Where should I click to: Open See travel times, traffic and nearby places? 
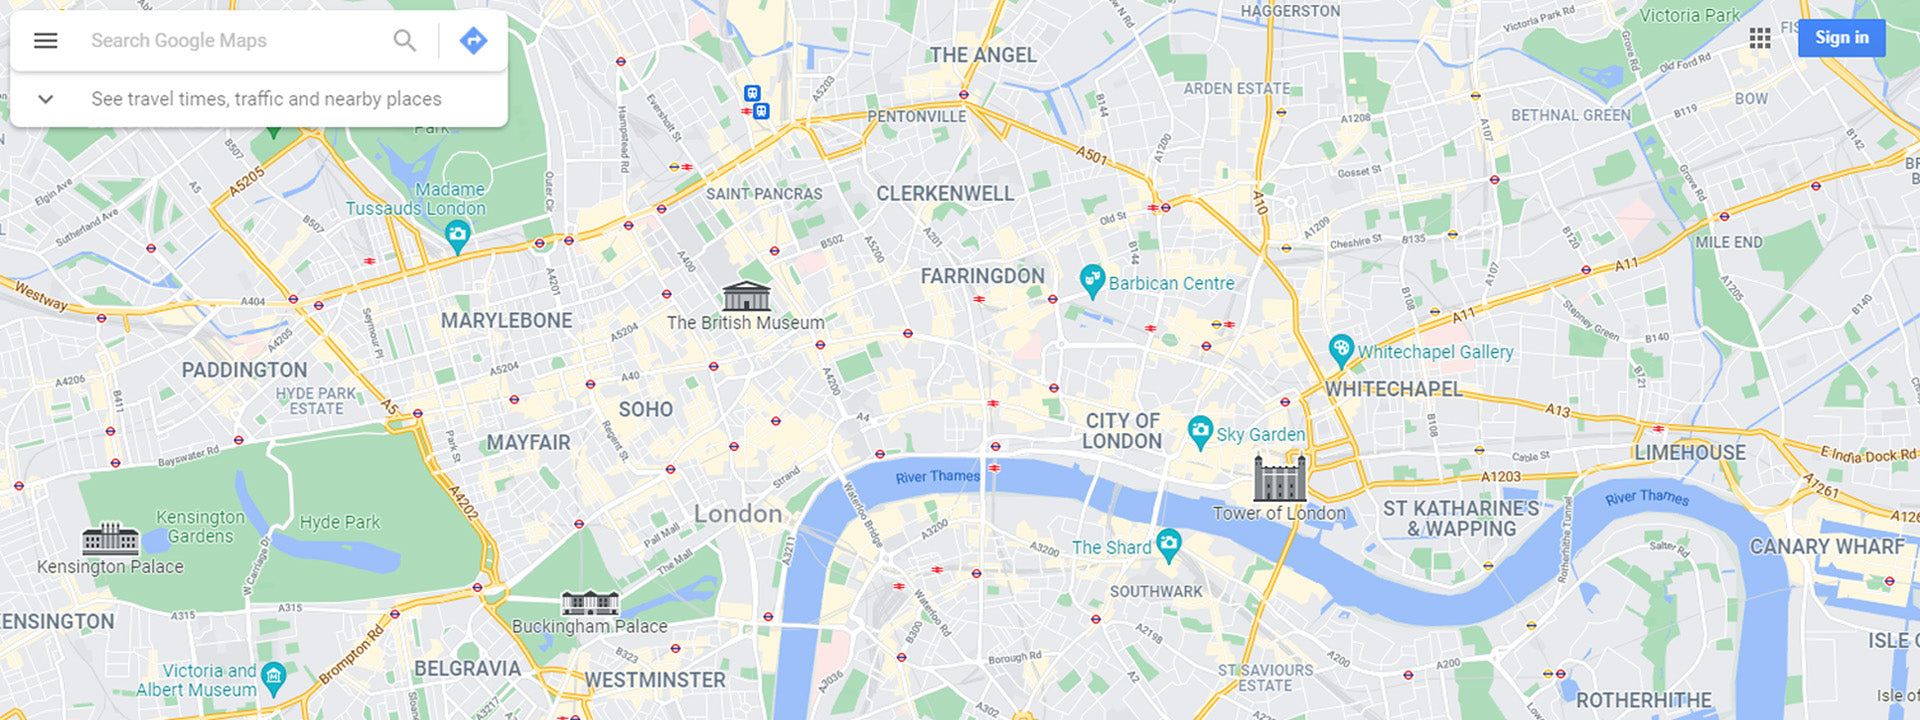pyautogui.click(x=266, y=99)
